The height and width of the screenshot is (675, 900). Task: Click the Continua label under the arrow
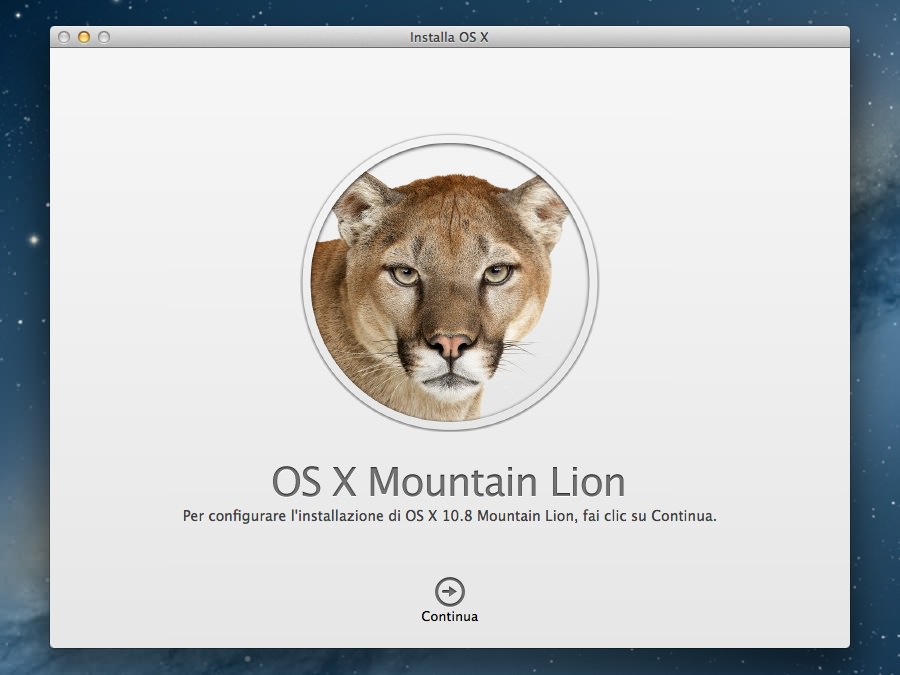[449, 616]
